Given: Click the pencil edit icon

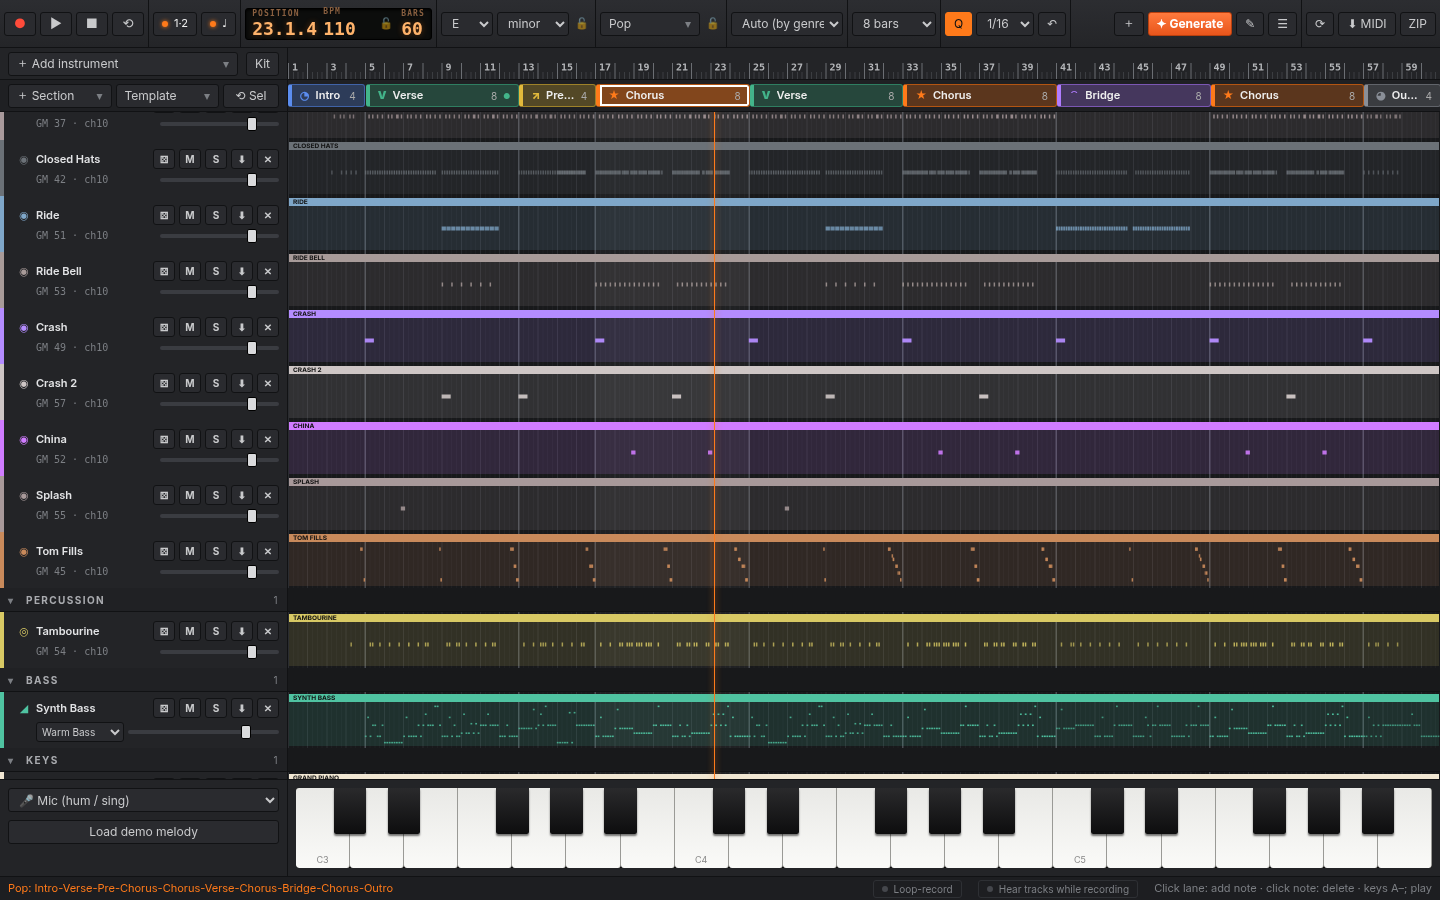Looking at the screenshot, I should 1250,23.
